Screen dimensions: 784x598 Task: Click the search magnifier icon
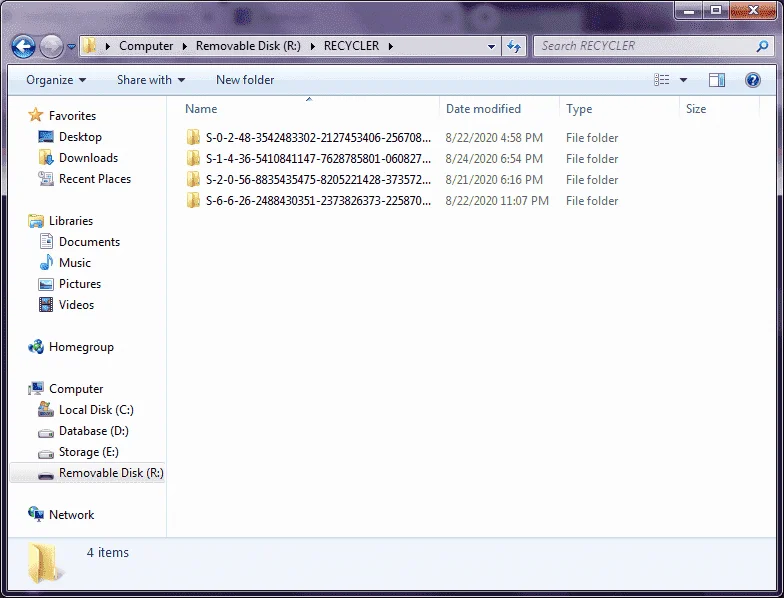coord(762,46)
